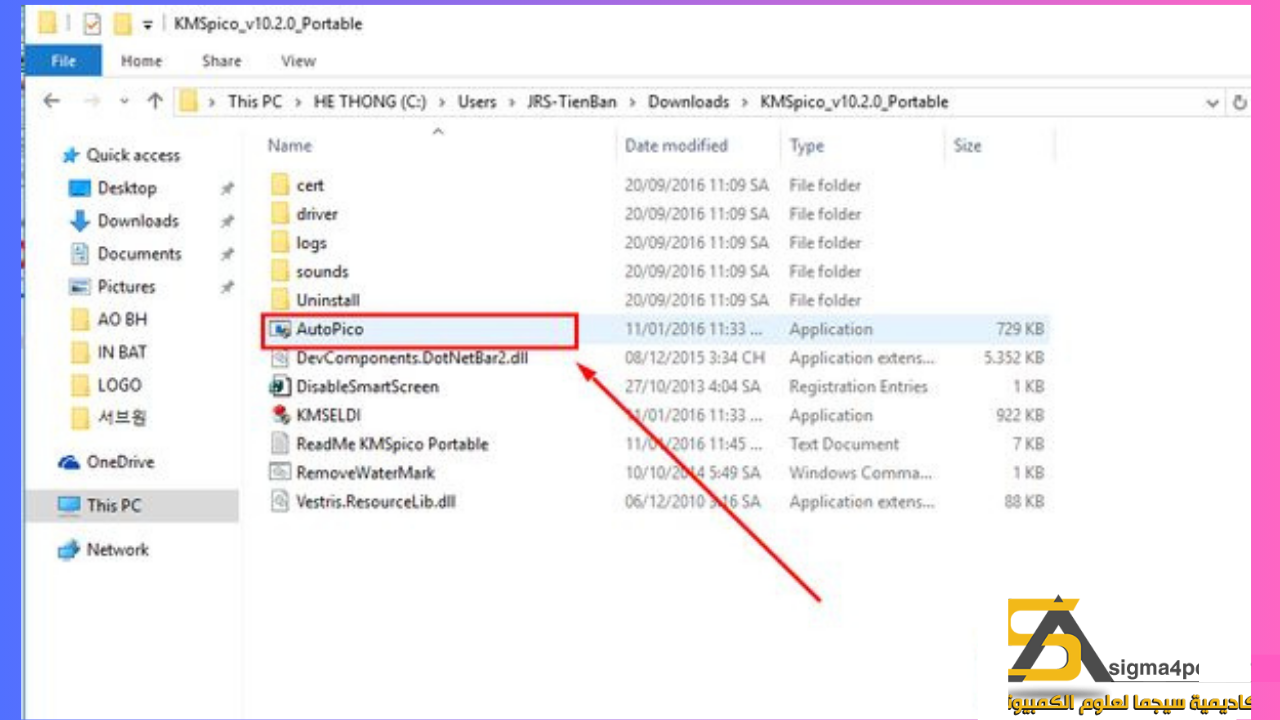This screenshot has width=1280, height=720.
Task: Select Quick access in navigation pane
Action: (133, 155)
